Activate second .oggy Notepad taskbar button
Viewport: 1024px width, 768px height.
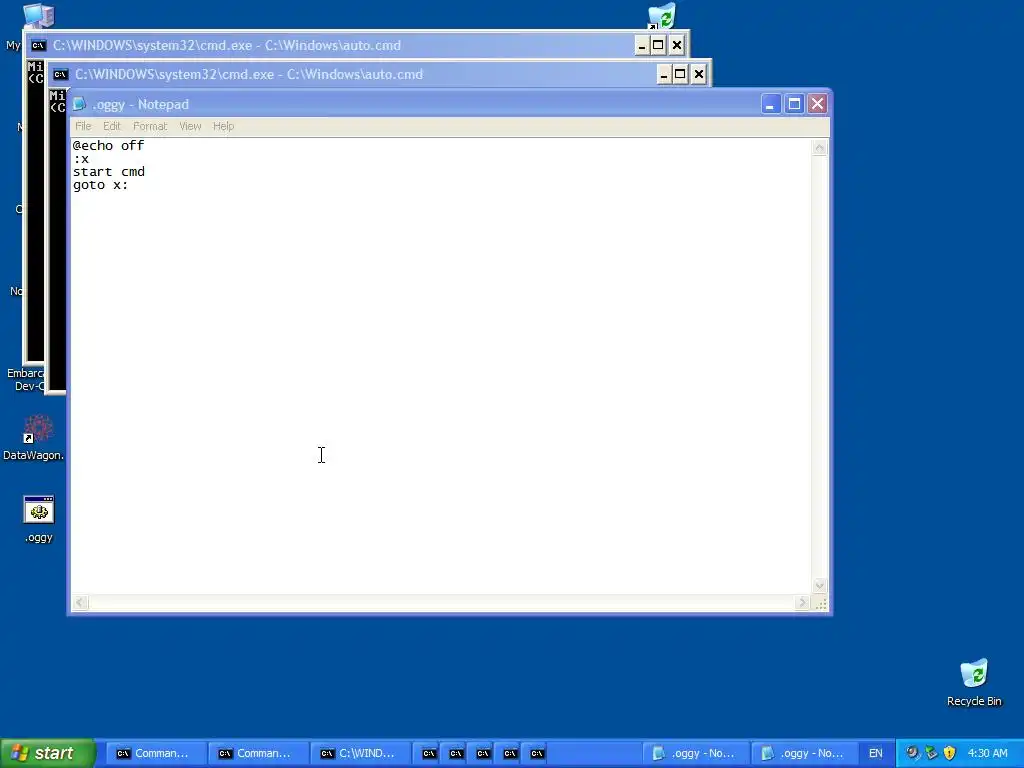[804, 753]
